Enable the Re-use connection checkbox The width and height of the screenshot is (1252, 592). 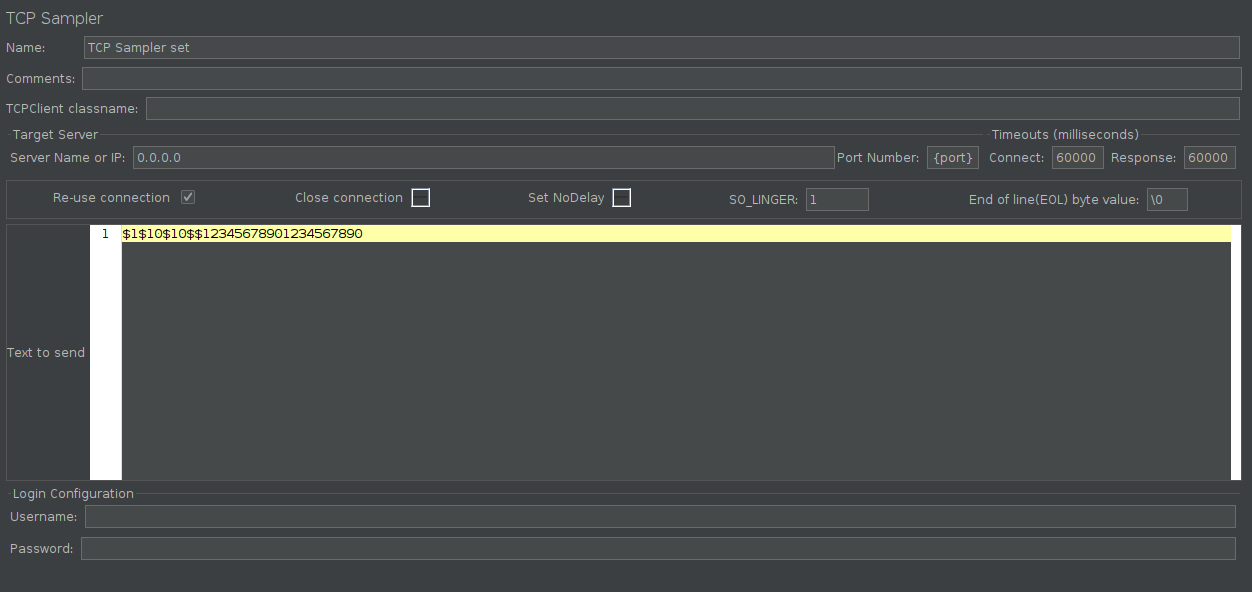[187, 196]
